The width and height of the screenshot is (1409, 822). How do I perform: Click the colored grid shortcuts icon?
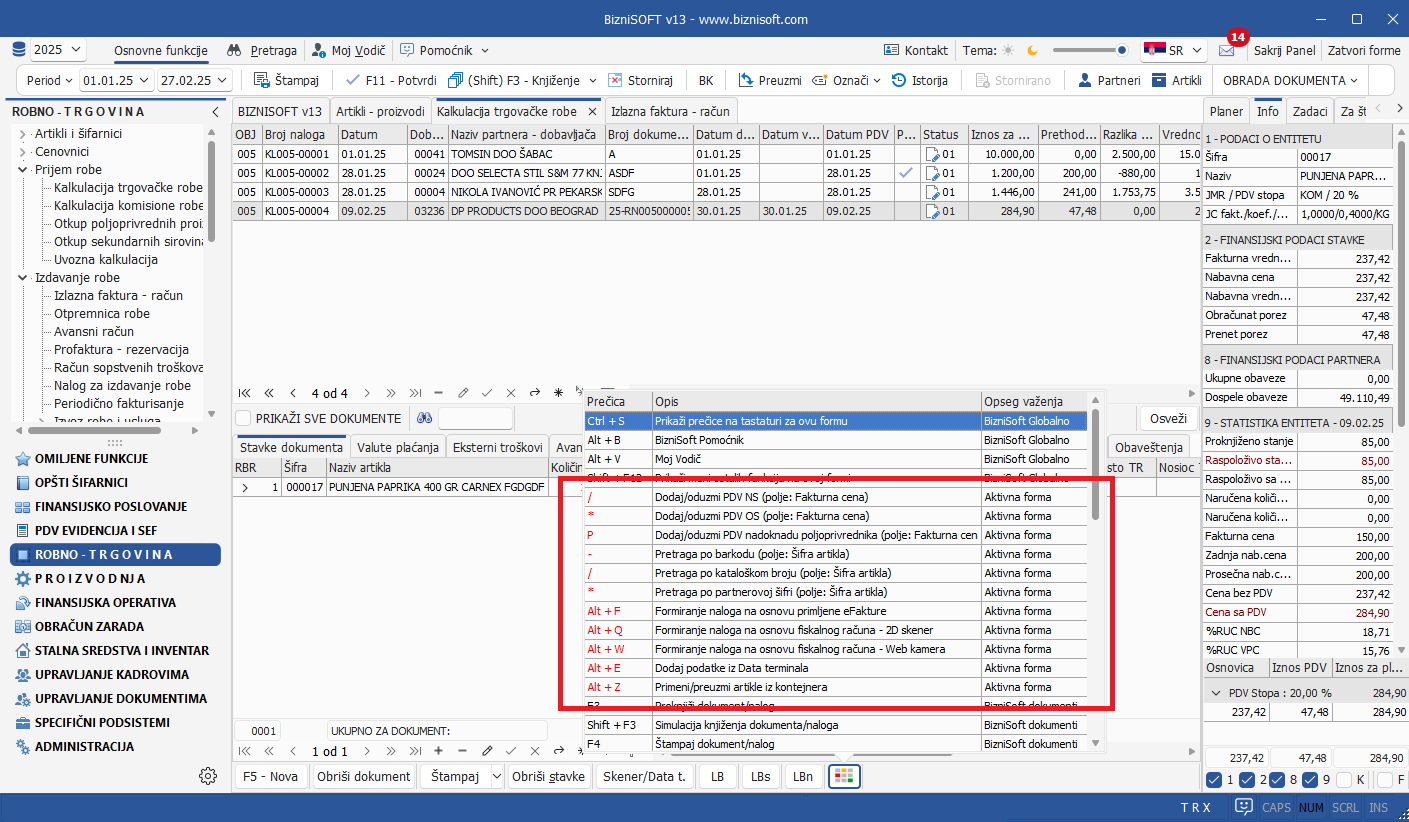pyautogui.click(x=844, y=776)
